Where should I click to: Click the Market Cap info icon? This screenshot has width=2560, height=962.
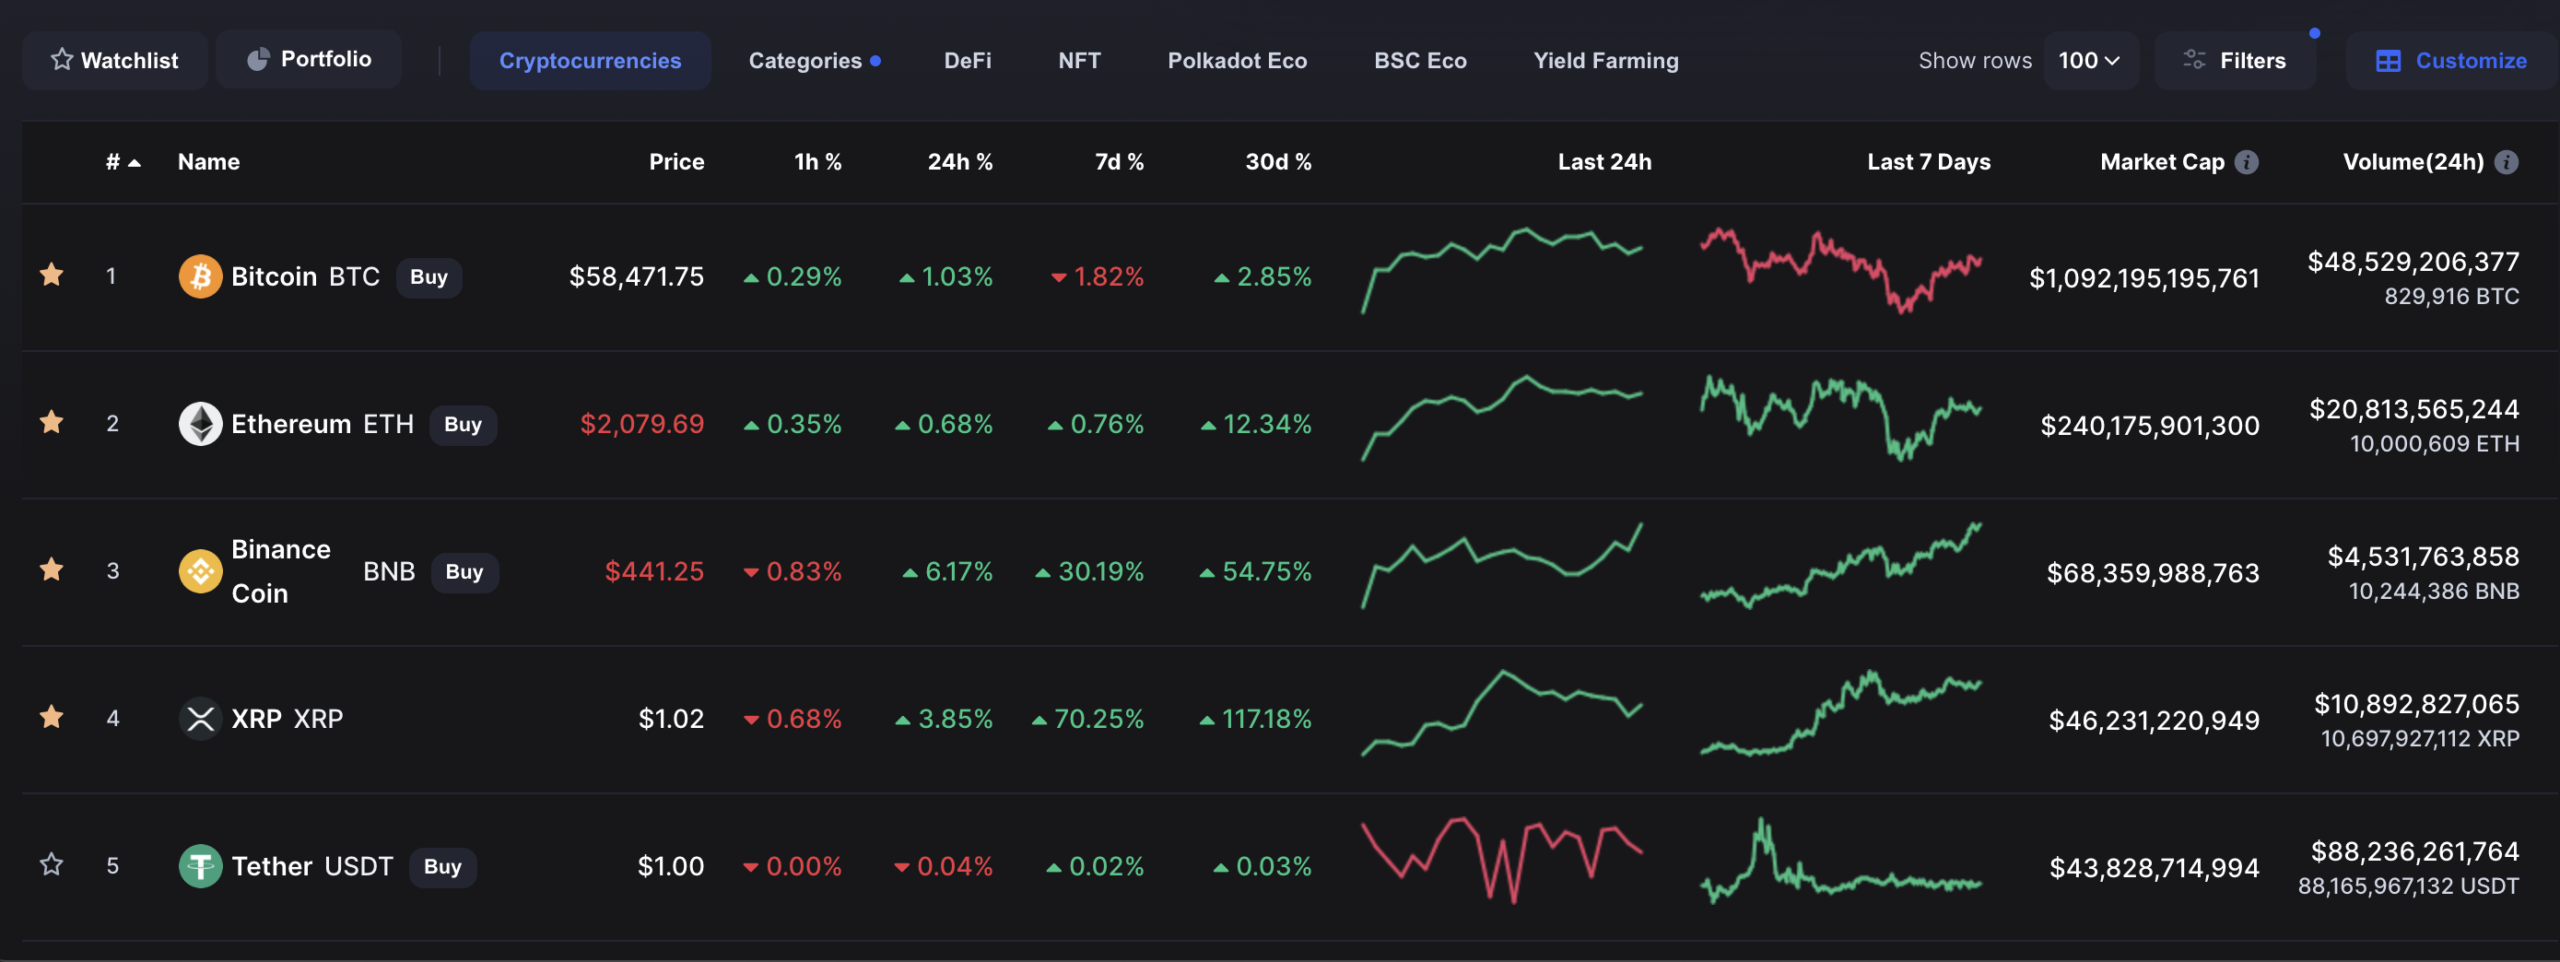coord(2247,162)
